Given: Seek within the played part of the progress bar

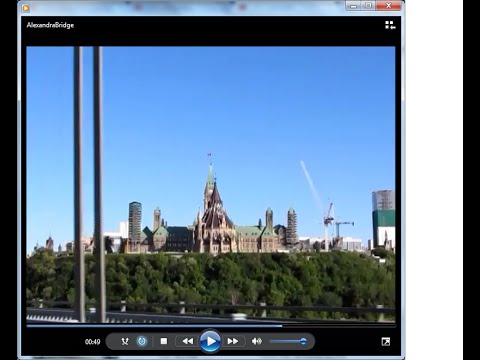Looking at the screenshot, I should (x=154, y=326).
